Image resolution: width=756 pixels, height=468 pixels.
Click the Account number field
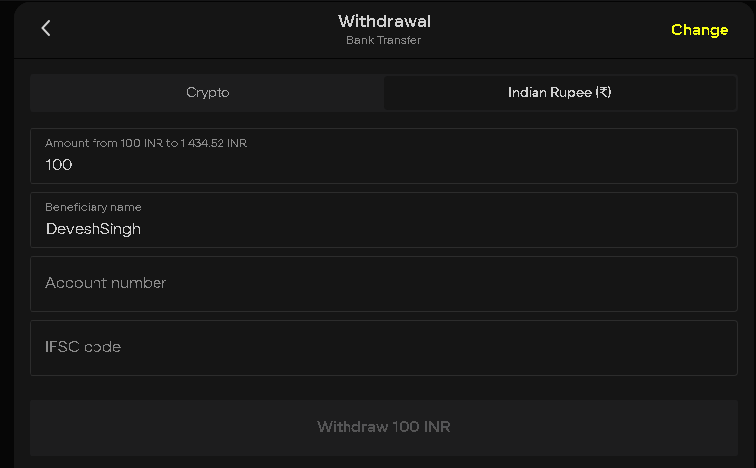pos(383,284)
